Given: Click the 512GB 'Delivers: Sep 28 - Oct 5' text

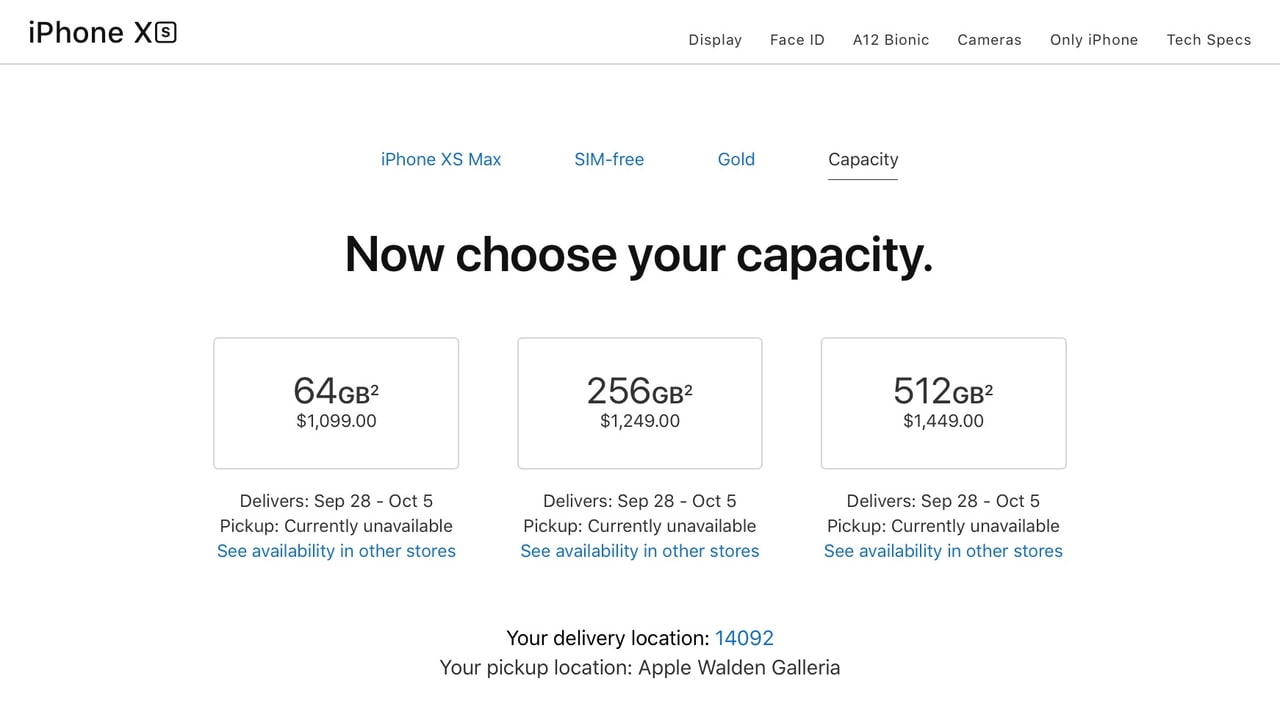Looking at the screenshot, I should click(x=943, y=501).
